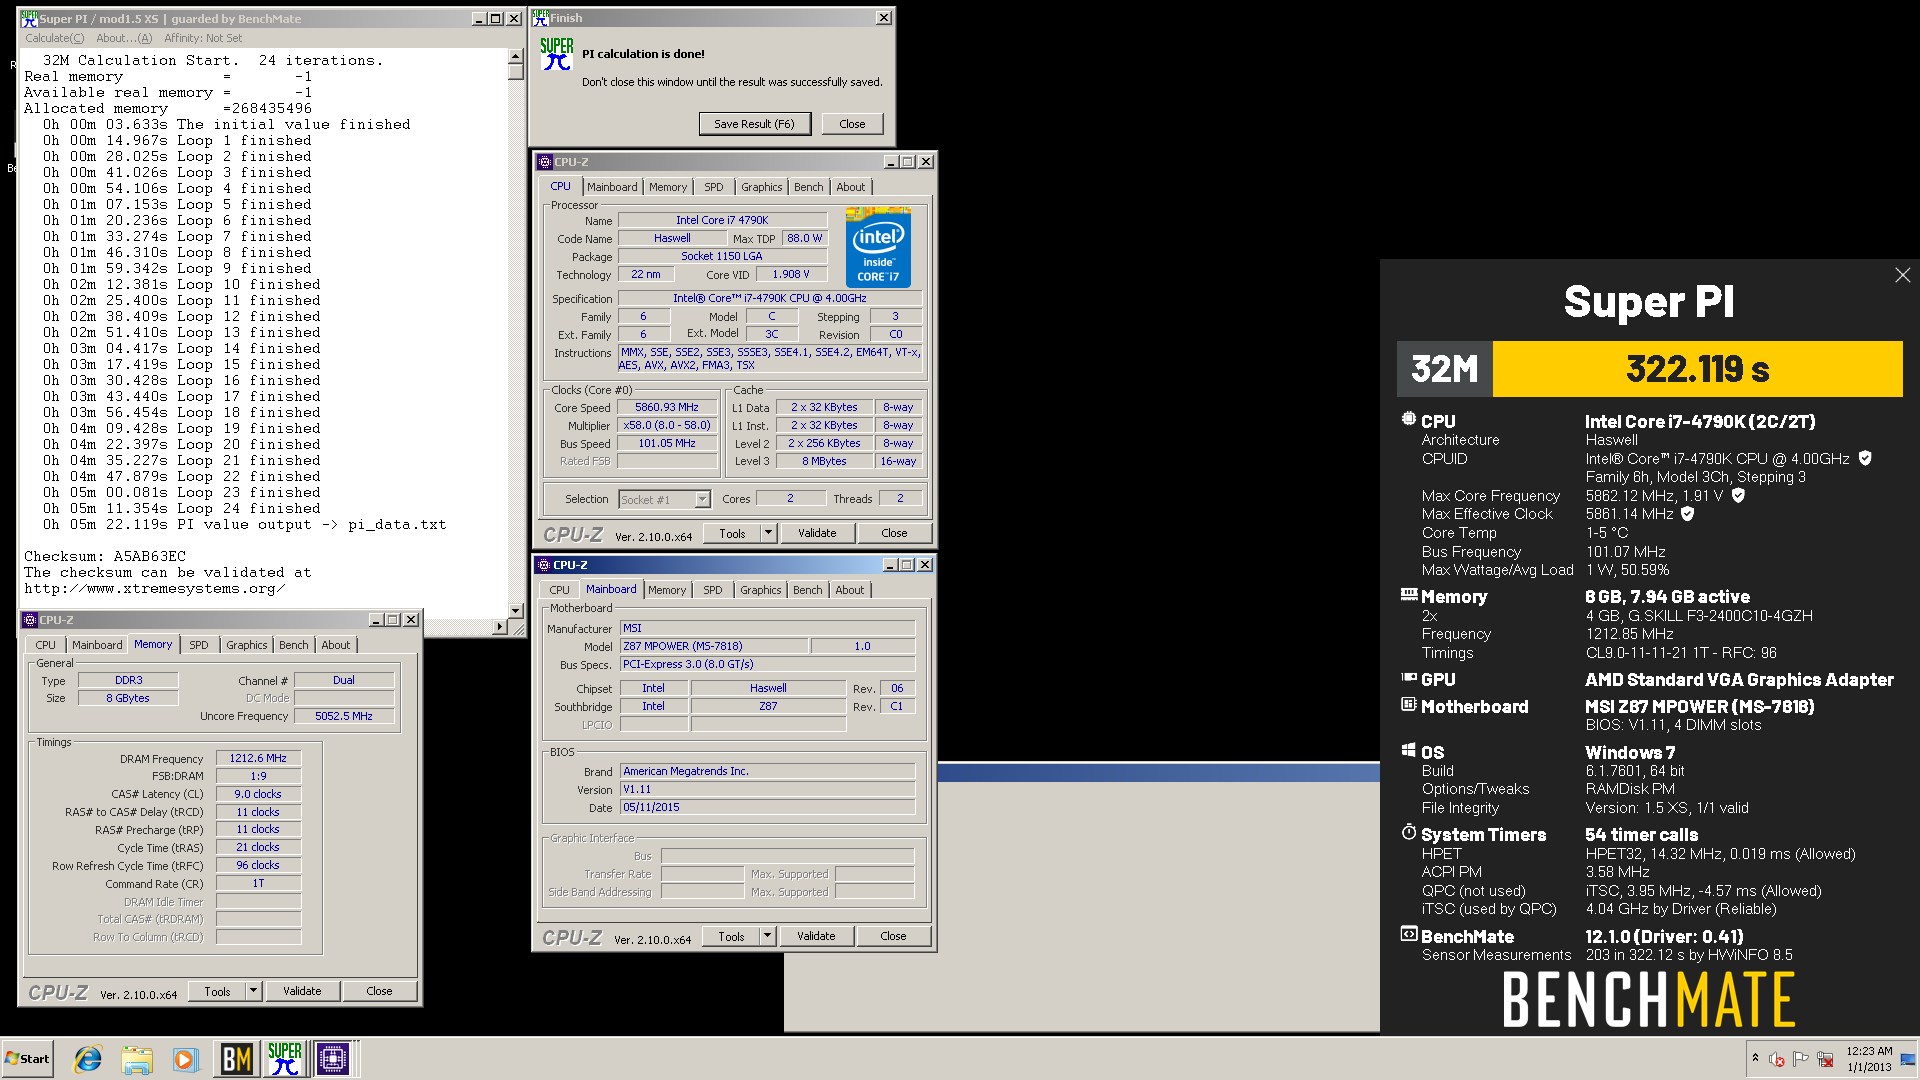1920x1080 pixels.
Task: Click the DRAM Frequency 1212.6 MHz field
Action: point(258,759)
